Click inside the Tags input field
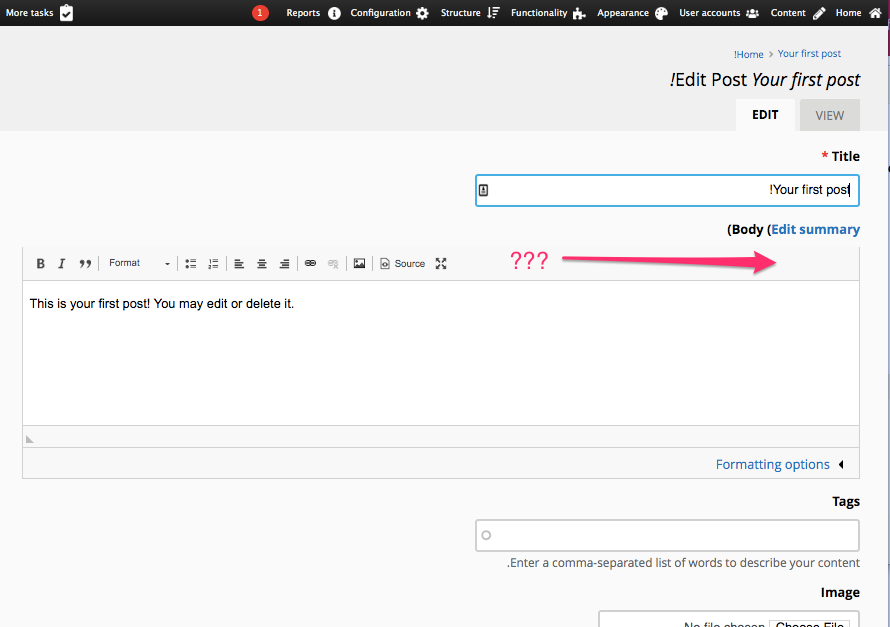Screen dimensions: 890x627 [667, 535]
